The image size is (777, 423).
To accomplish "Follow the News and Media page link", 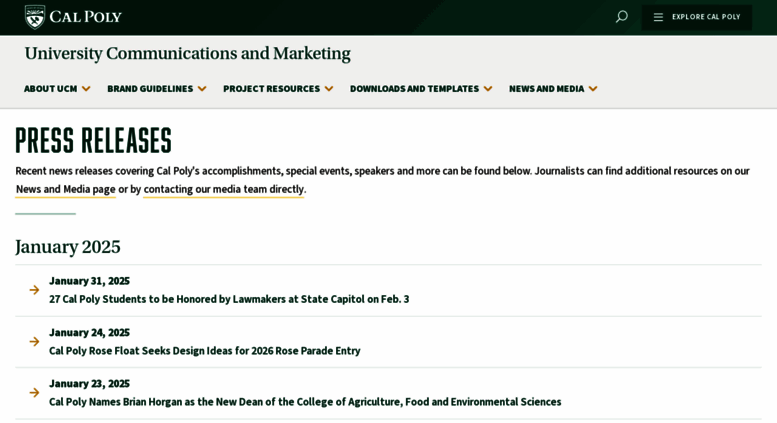I will click(x=65, y=189).
